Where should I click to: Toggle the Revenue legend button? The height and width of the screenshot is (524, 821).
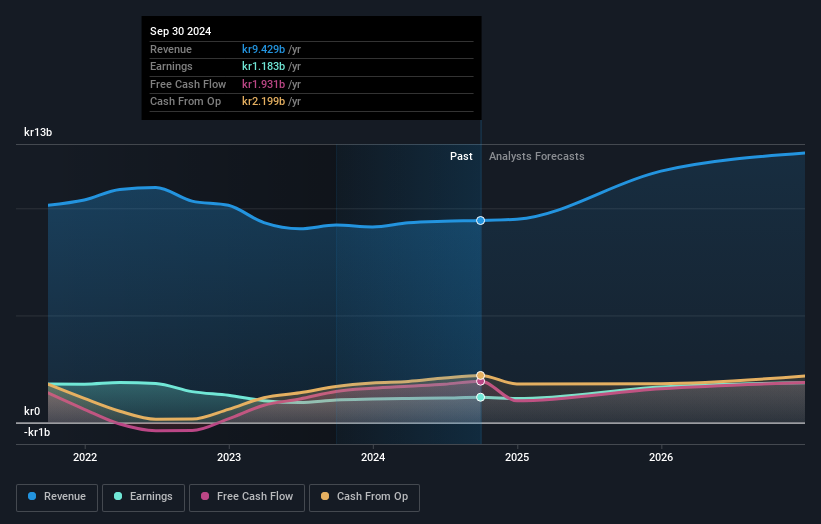[x=57, y=497]
